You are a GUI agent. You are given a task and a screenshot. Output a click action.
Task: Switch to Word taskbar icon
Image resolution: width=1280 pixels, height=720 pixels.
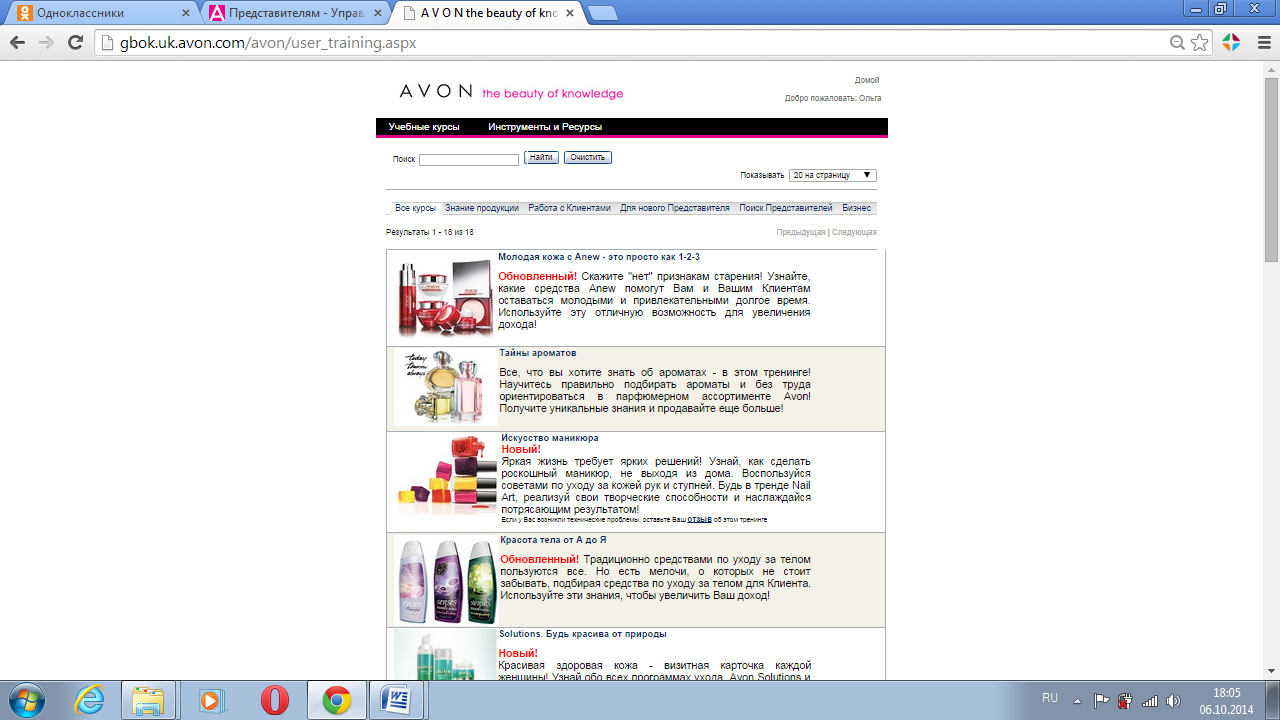coord(398,700)
